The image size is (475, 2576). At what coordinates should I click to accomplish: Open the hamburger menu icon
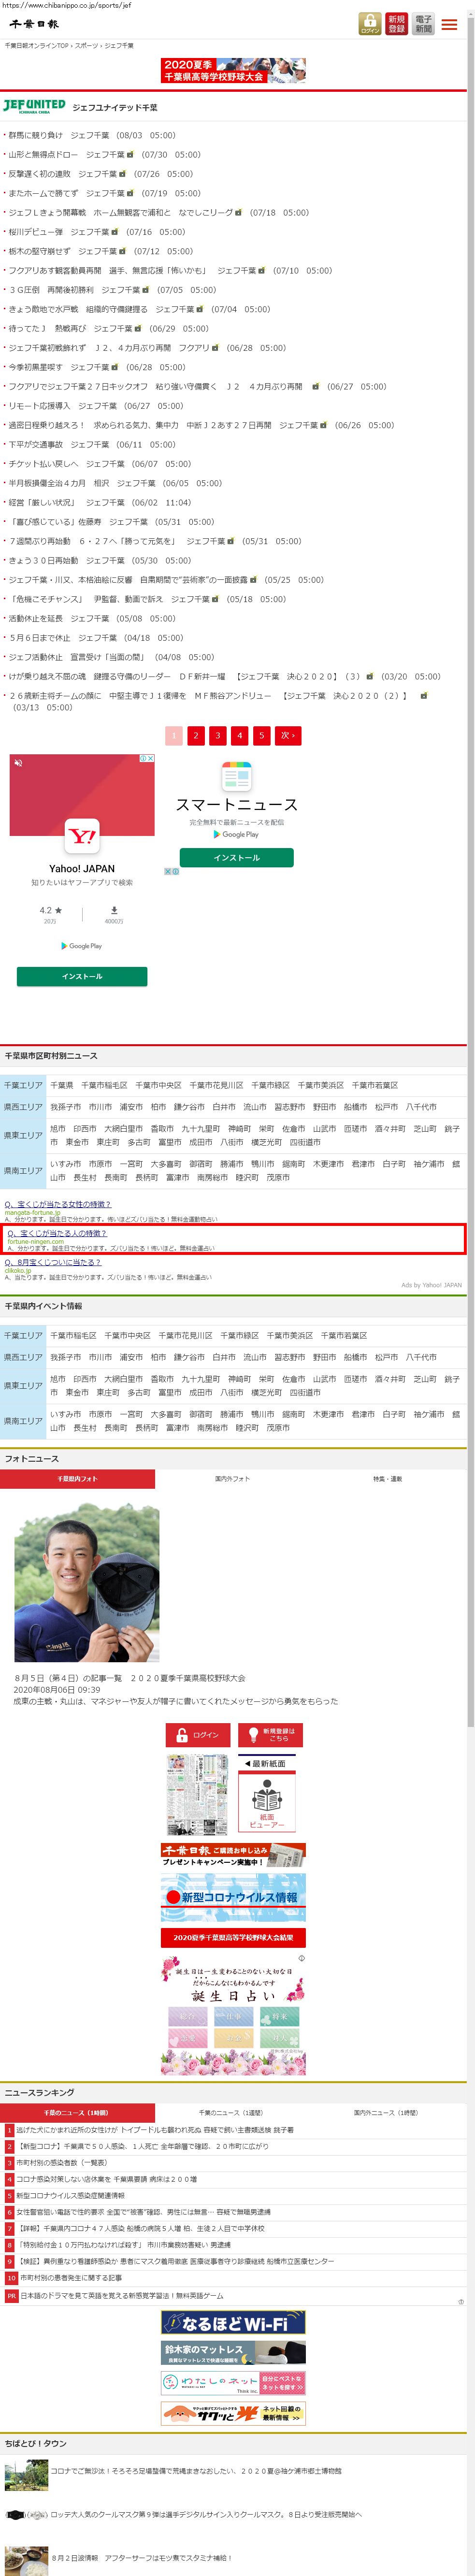(449, 24)
